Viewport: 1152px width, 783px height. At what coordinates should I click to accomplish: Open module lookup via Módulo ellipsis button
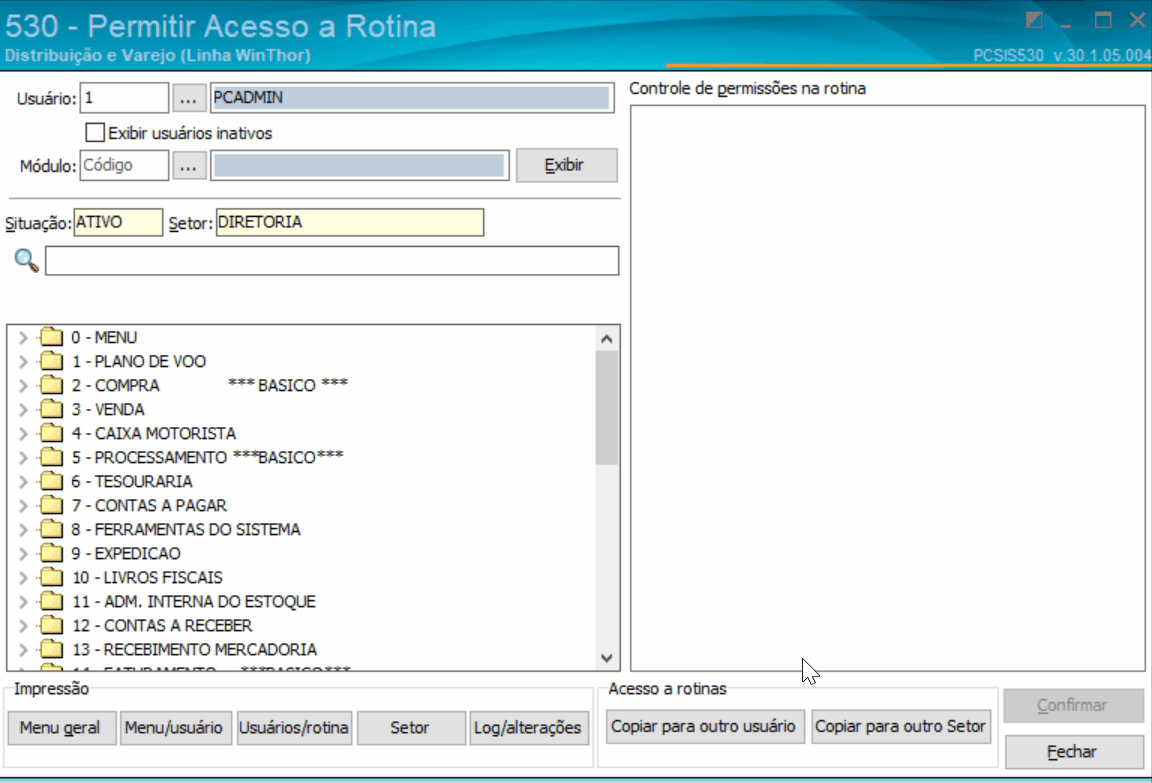point(189,165)
